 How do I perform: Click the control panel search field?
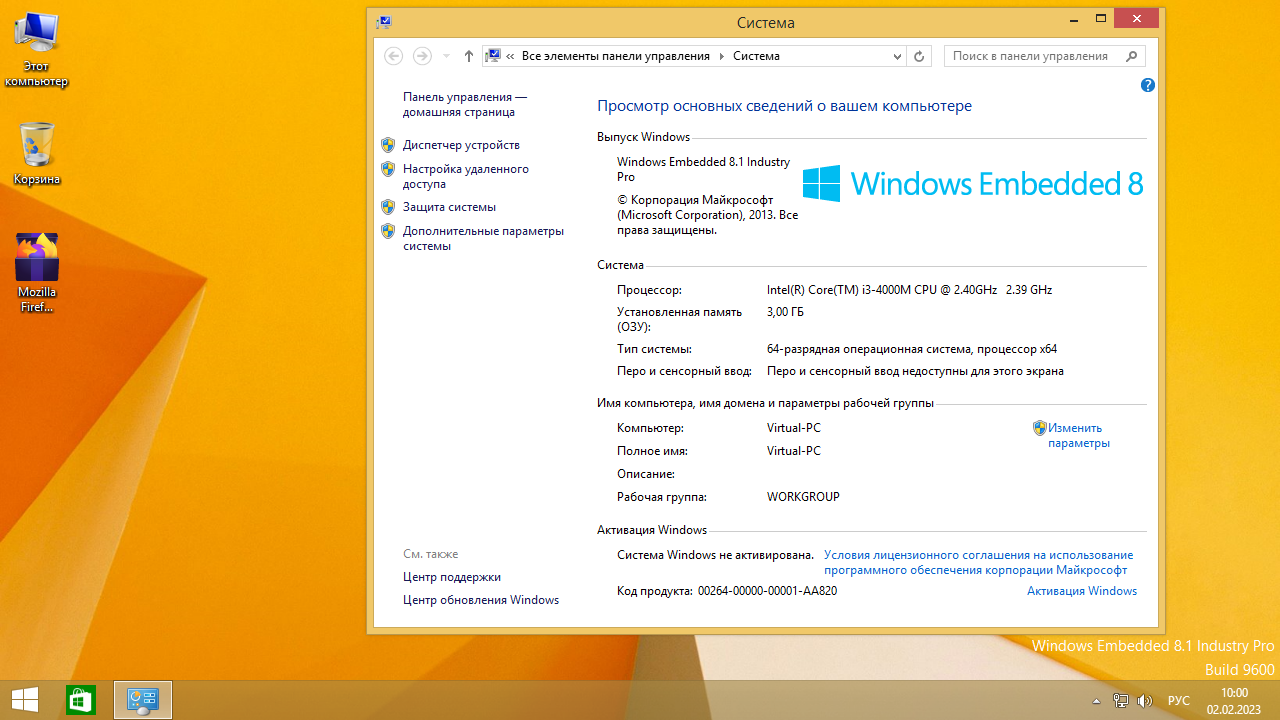(x=1033, y=56)
